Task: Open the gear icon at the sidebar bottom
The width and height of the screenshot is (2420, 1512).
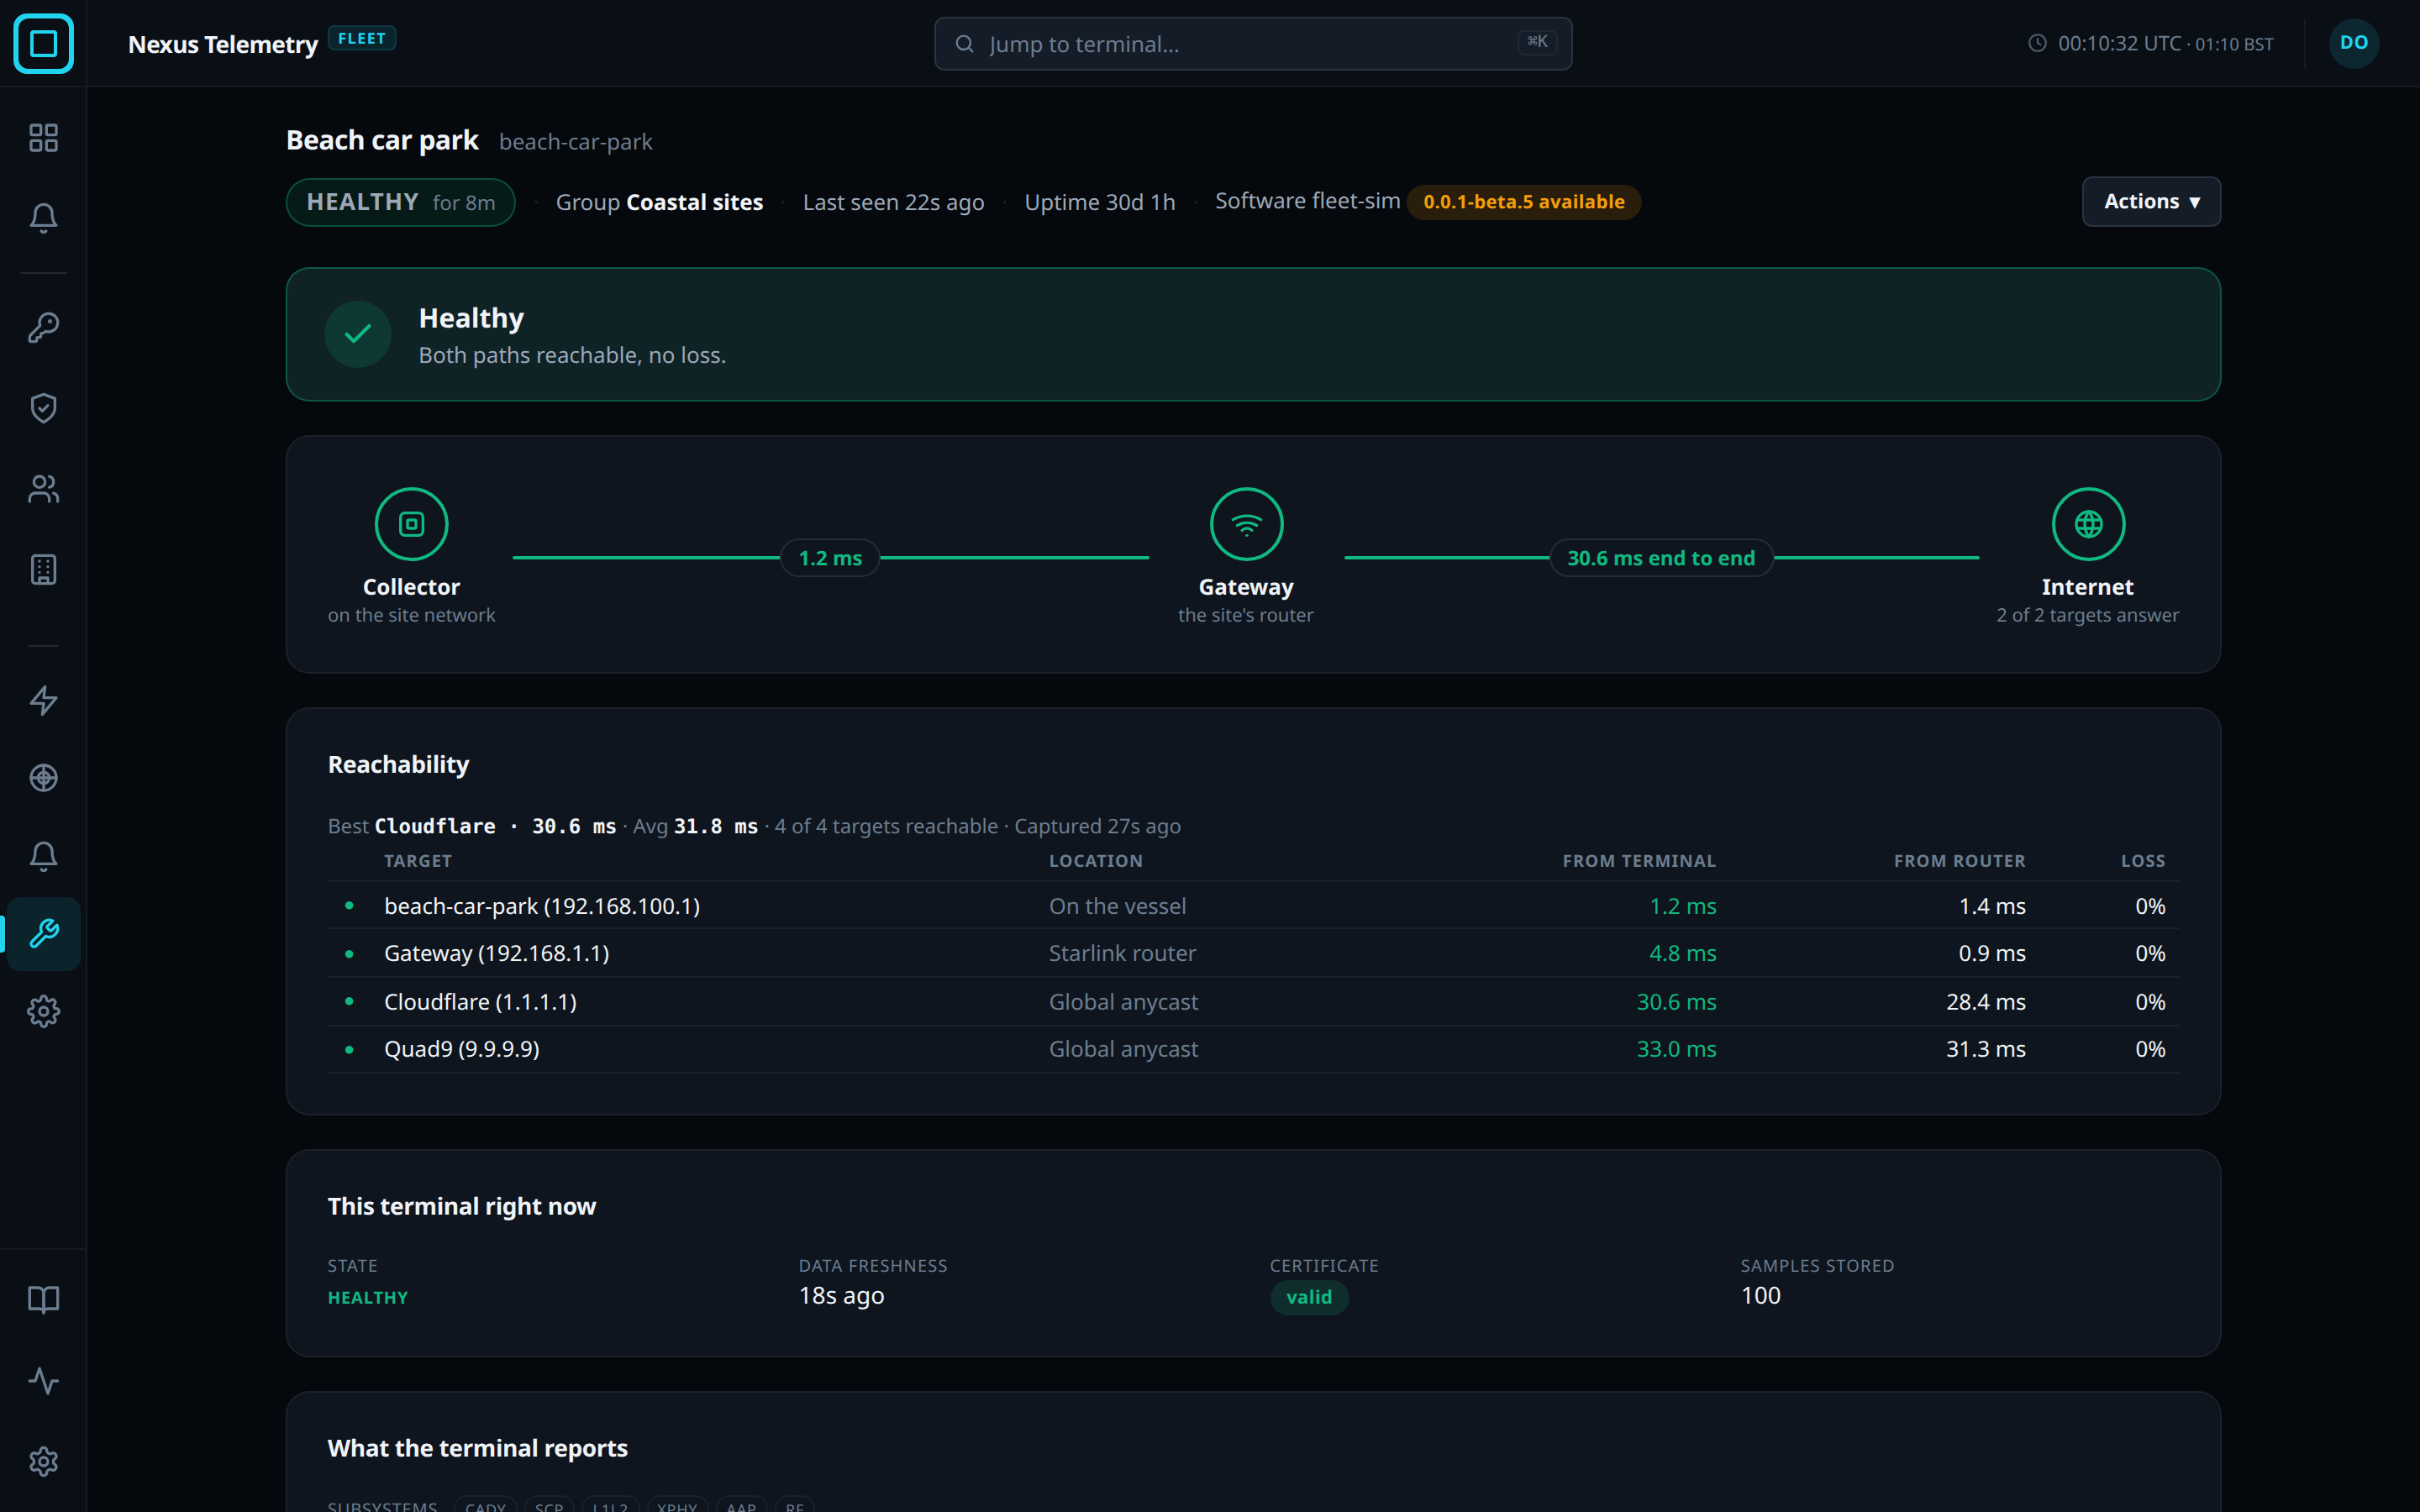Action: (x=43, y=1462)
